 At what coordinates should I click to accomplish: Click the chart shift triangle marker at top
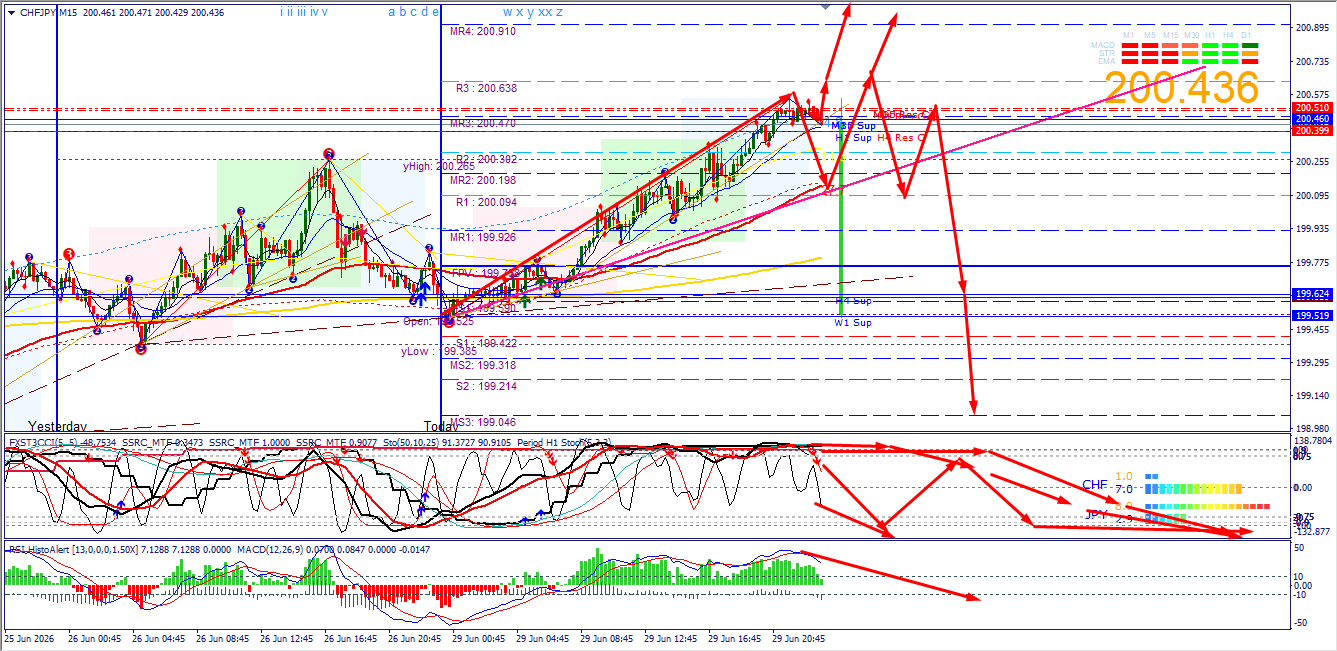click(825, 5)
